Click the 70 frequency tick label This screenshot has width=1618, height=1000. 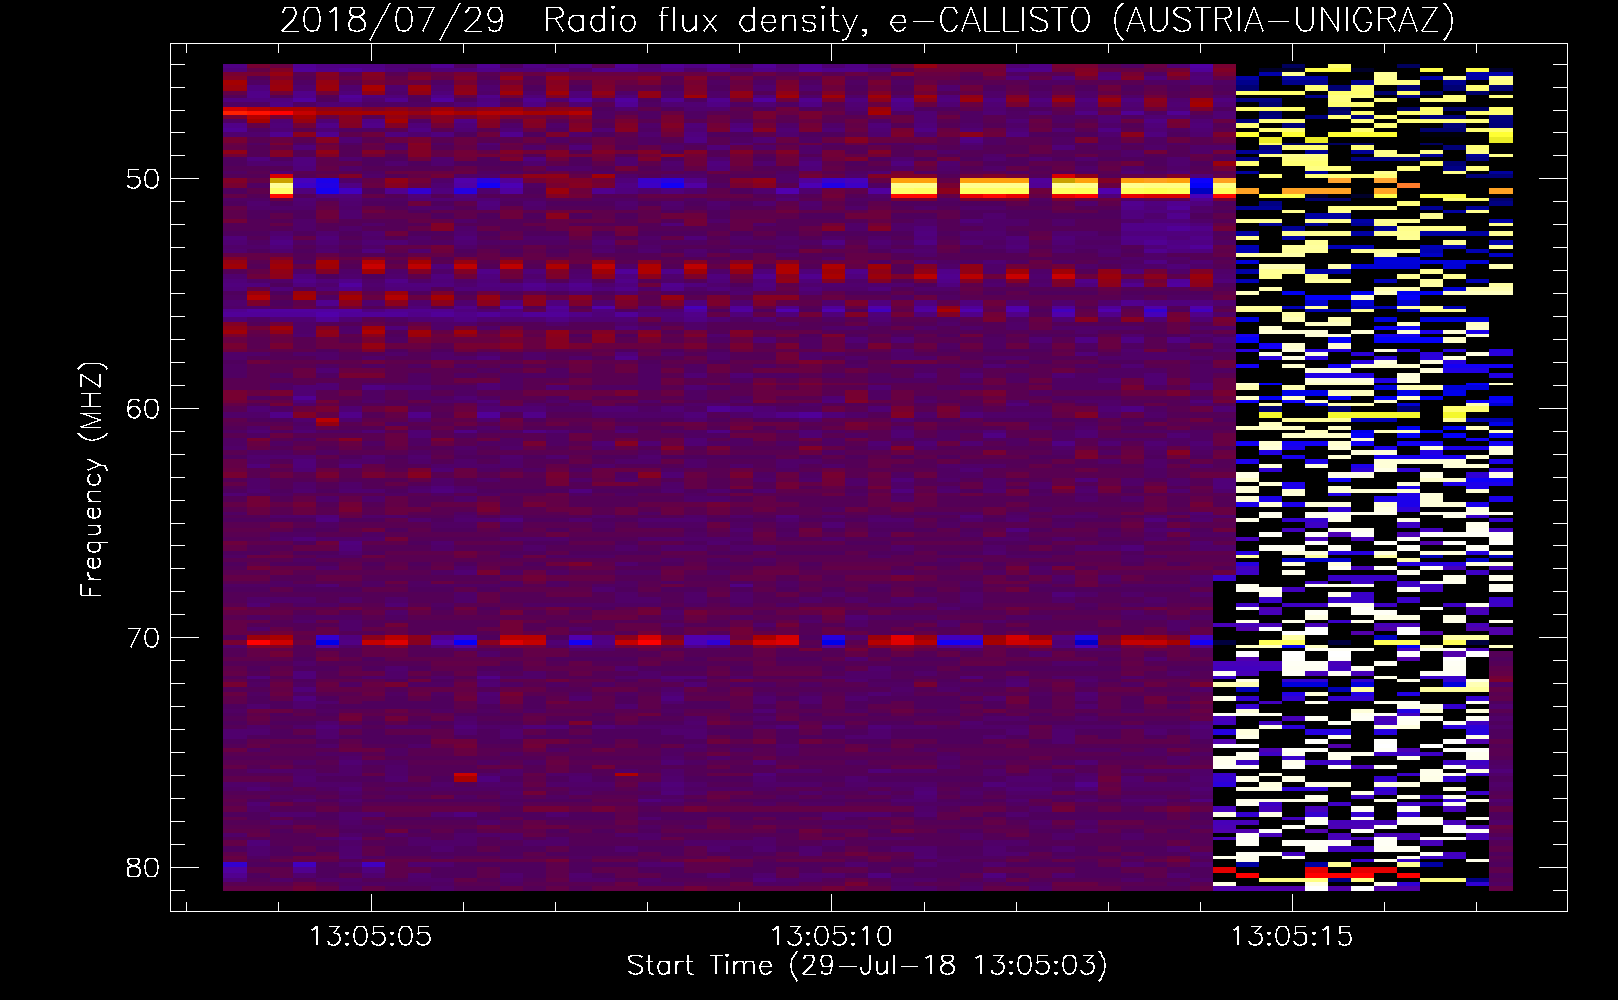pos(143,638)
